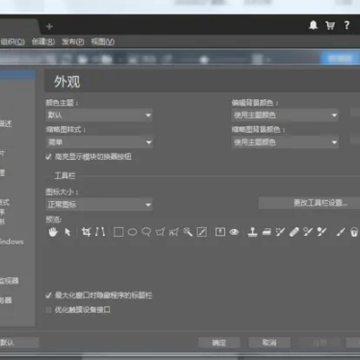Click the question mark help icon
The width and height of the screenshot is (360, 360).
(x=347, y=25)
